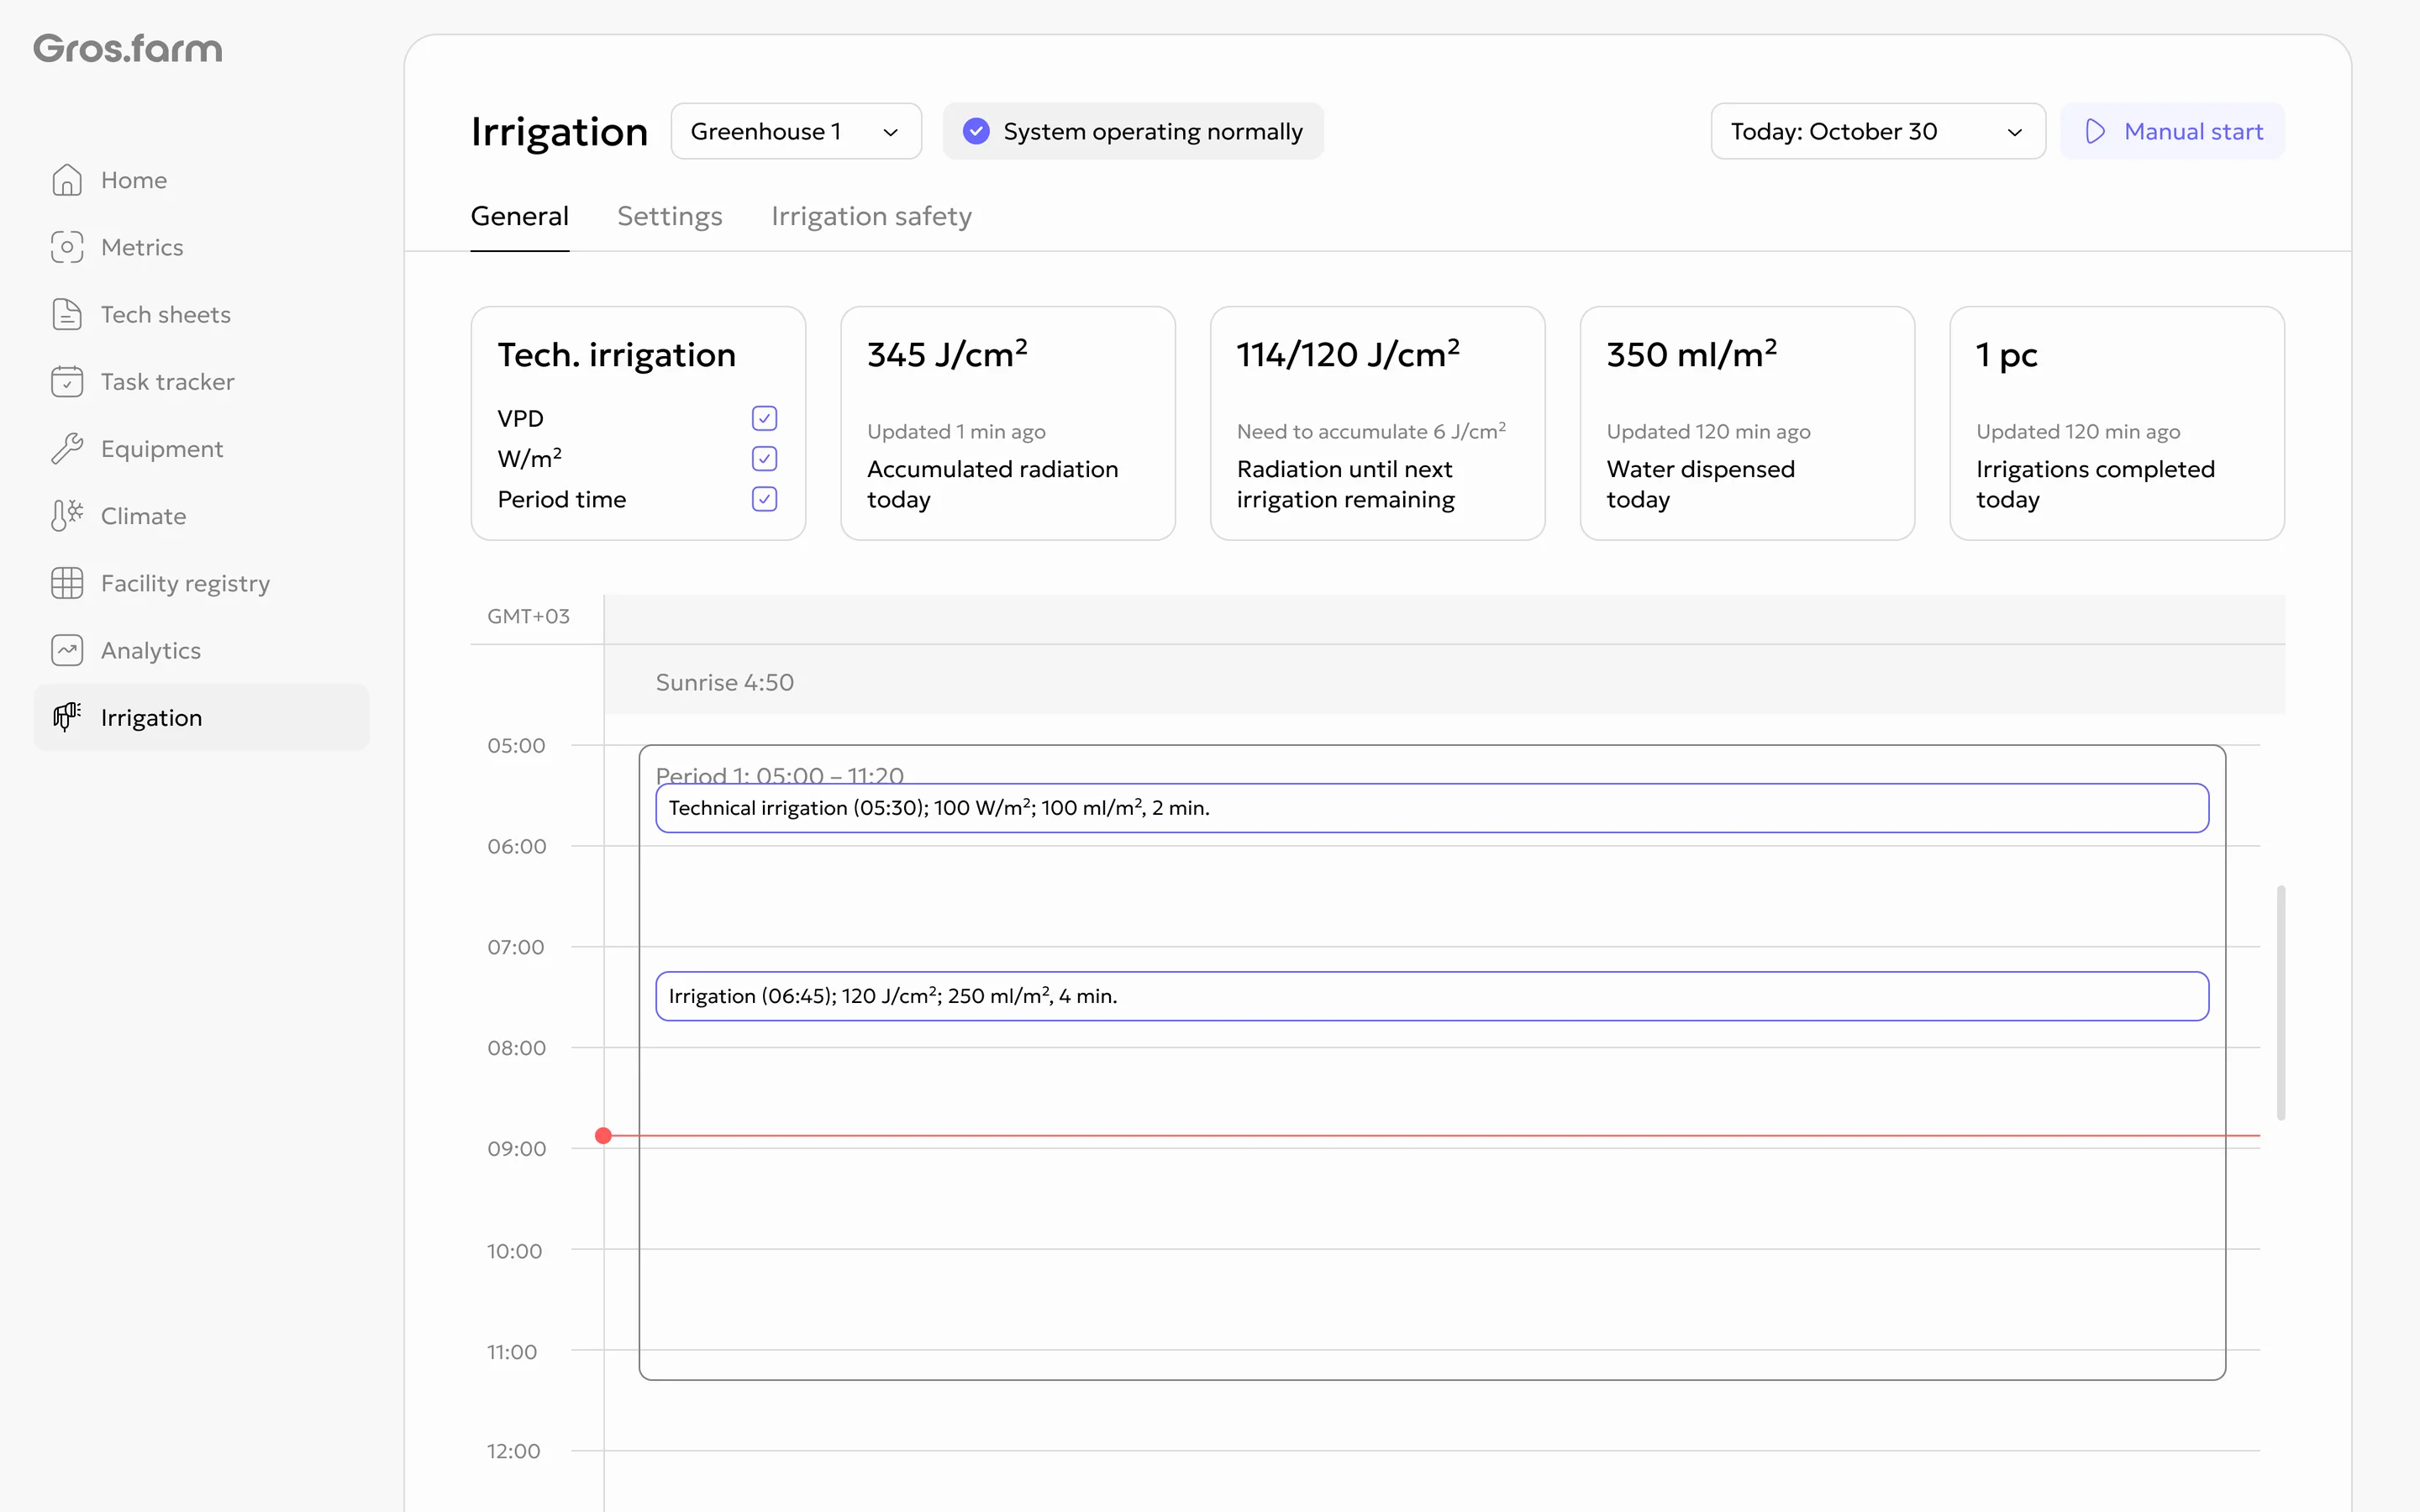Click Need to accumulate 6 J/cm² text
Image resolution: width=2420 pixels, height=1512 pixels.
pyautogui.click(x=1371, y=431)
